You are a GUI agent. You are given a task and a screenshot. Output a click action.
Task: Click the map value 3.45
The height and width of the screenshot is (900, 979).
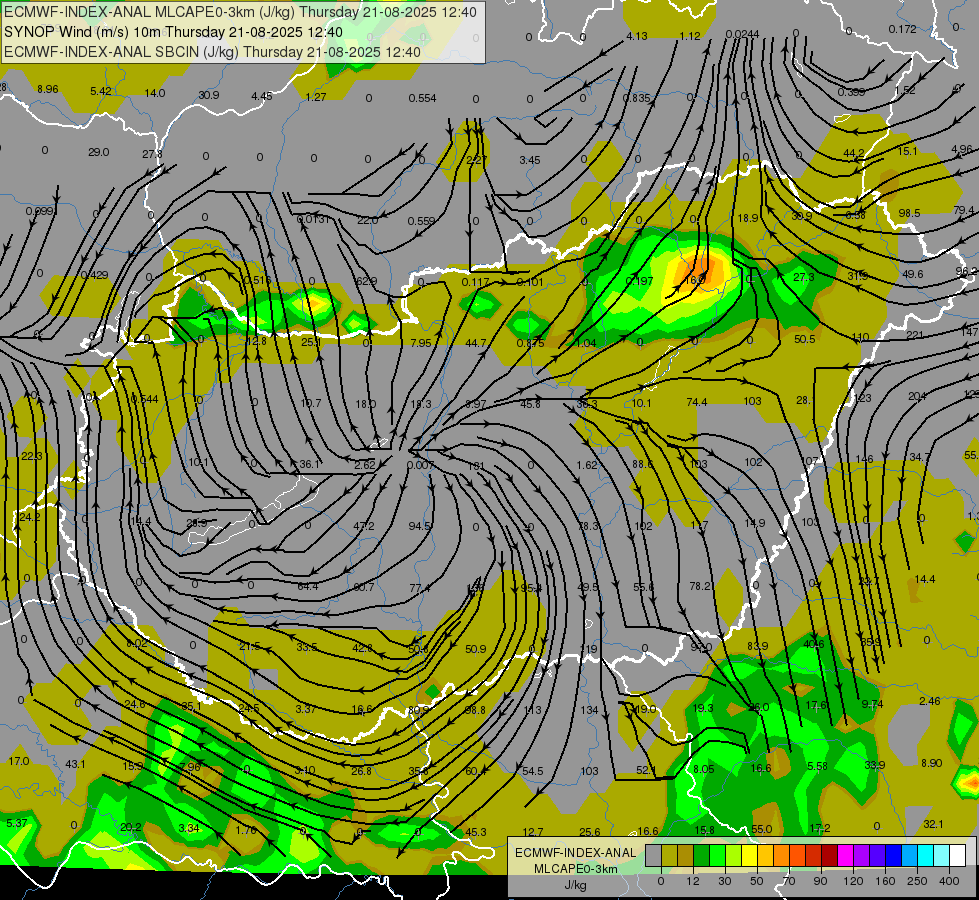click(529, 160)
